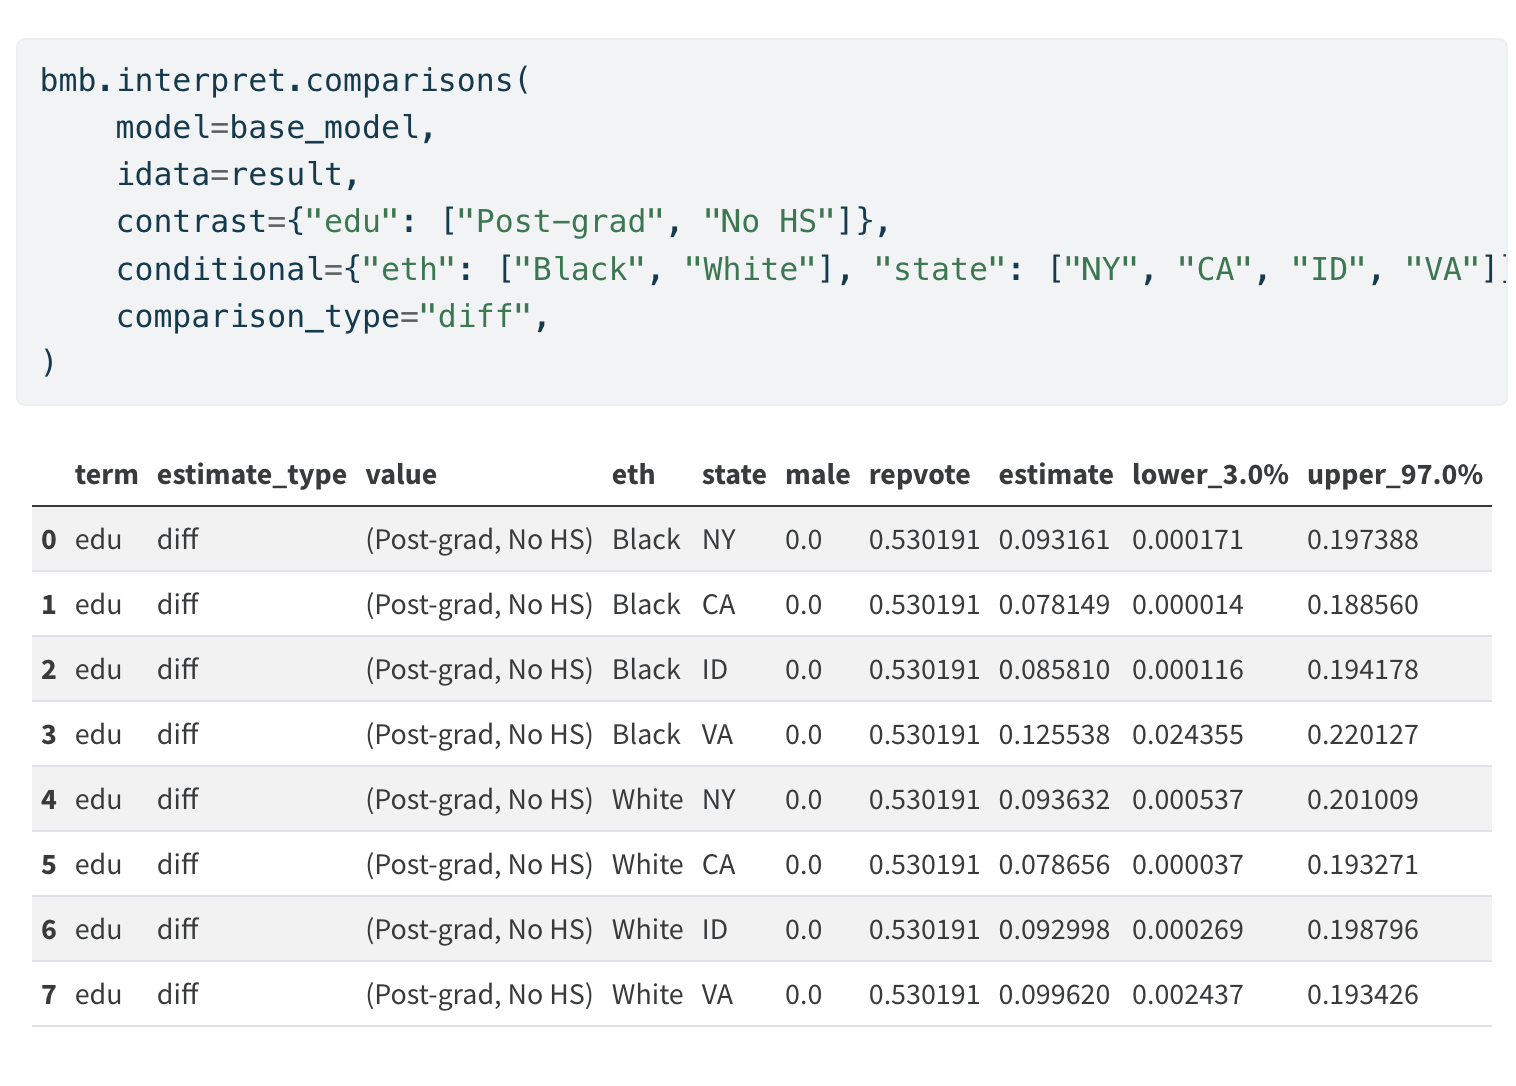Click the "estimate_type" column header
1516x1086 pixels.
(251, 474)
